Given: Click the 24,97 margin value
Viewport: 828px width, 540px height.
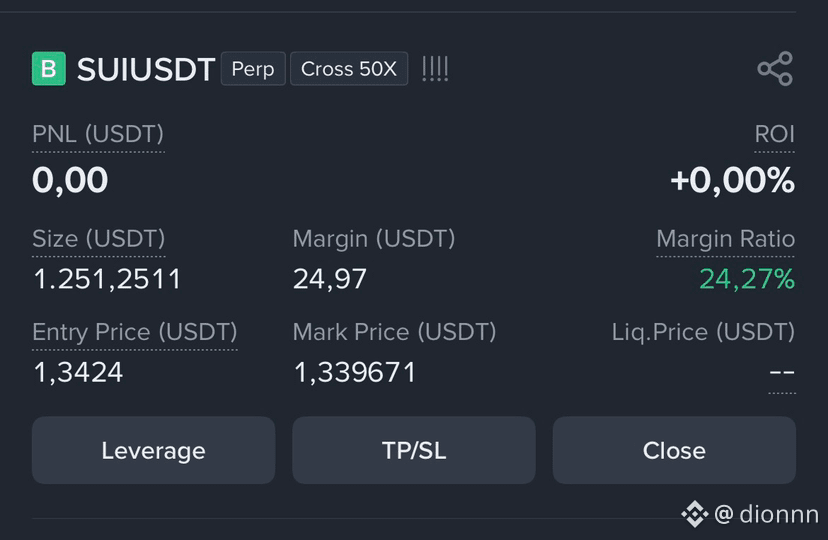Looking at the screenshot, I should [x=330, y=279].
